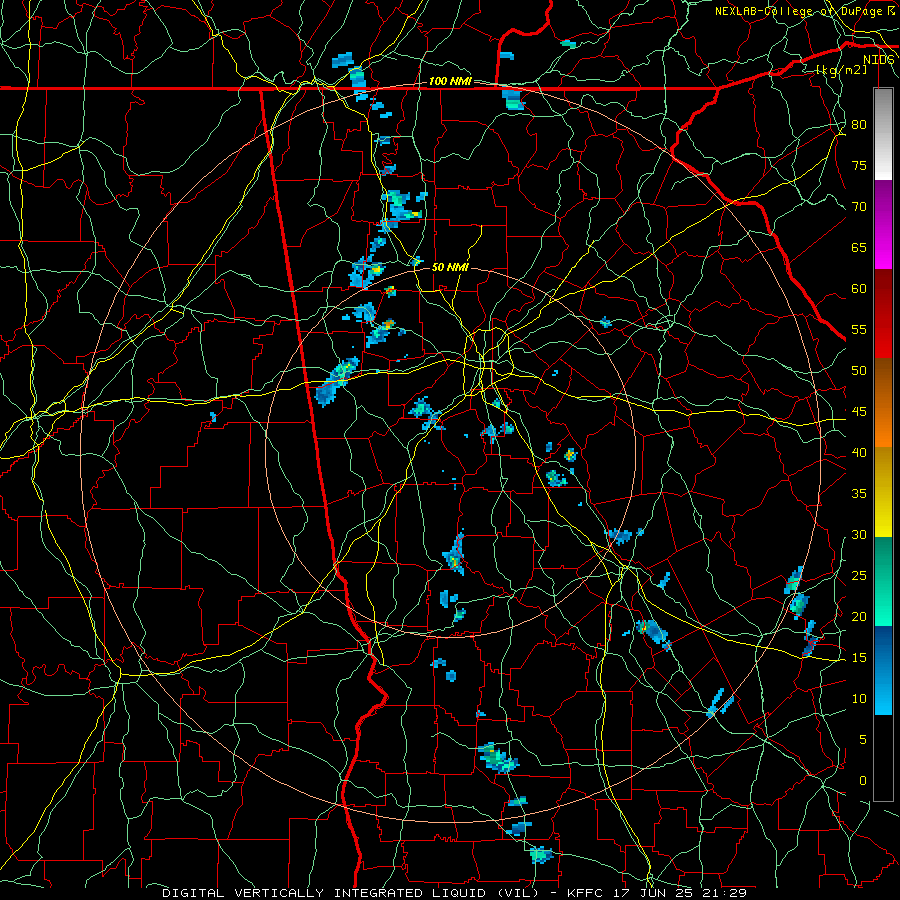The height and width of the screenshot is (900, 900).
Task: Click the brown segment of the color bar
Action: pyautogui.click(x=883, y=381)
